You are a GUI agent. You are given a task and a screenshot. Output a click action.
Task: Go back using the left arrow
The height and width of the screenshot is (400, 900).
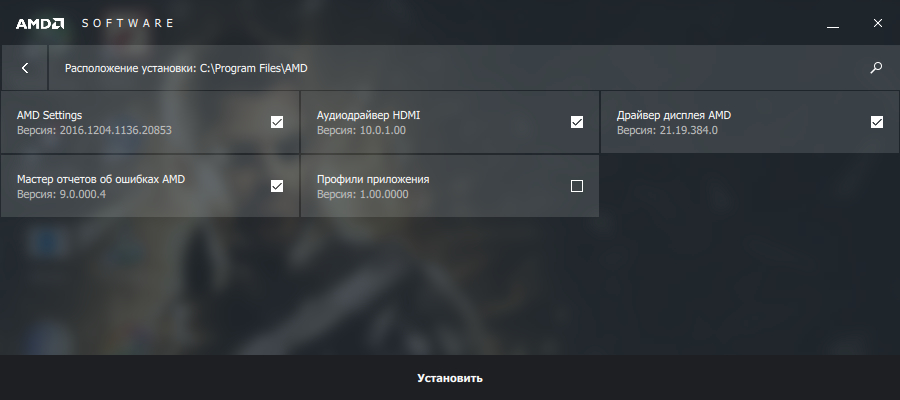[25, 68]
